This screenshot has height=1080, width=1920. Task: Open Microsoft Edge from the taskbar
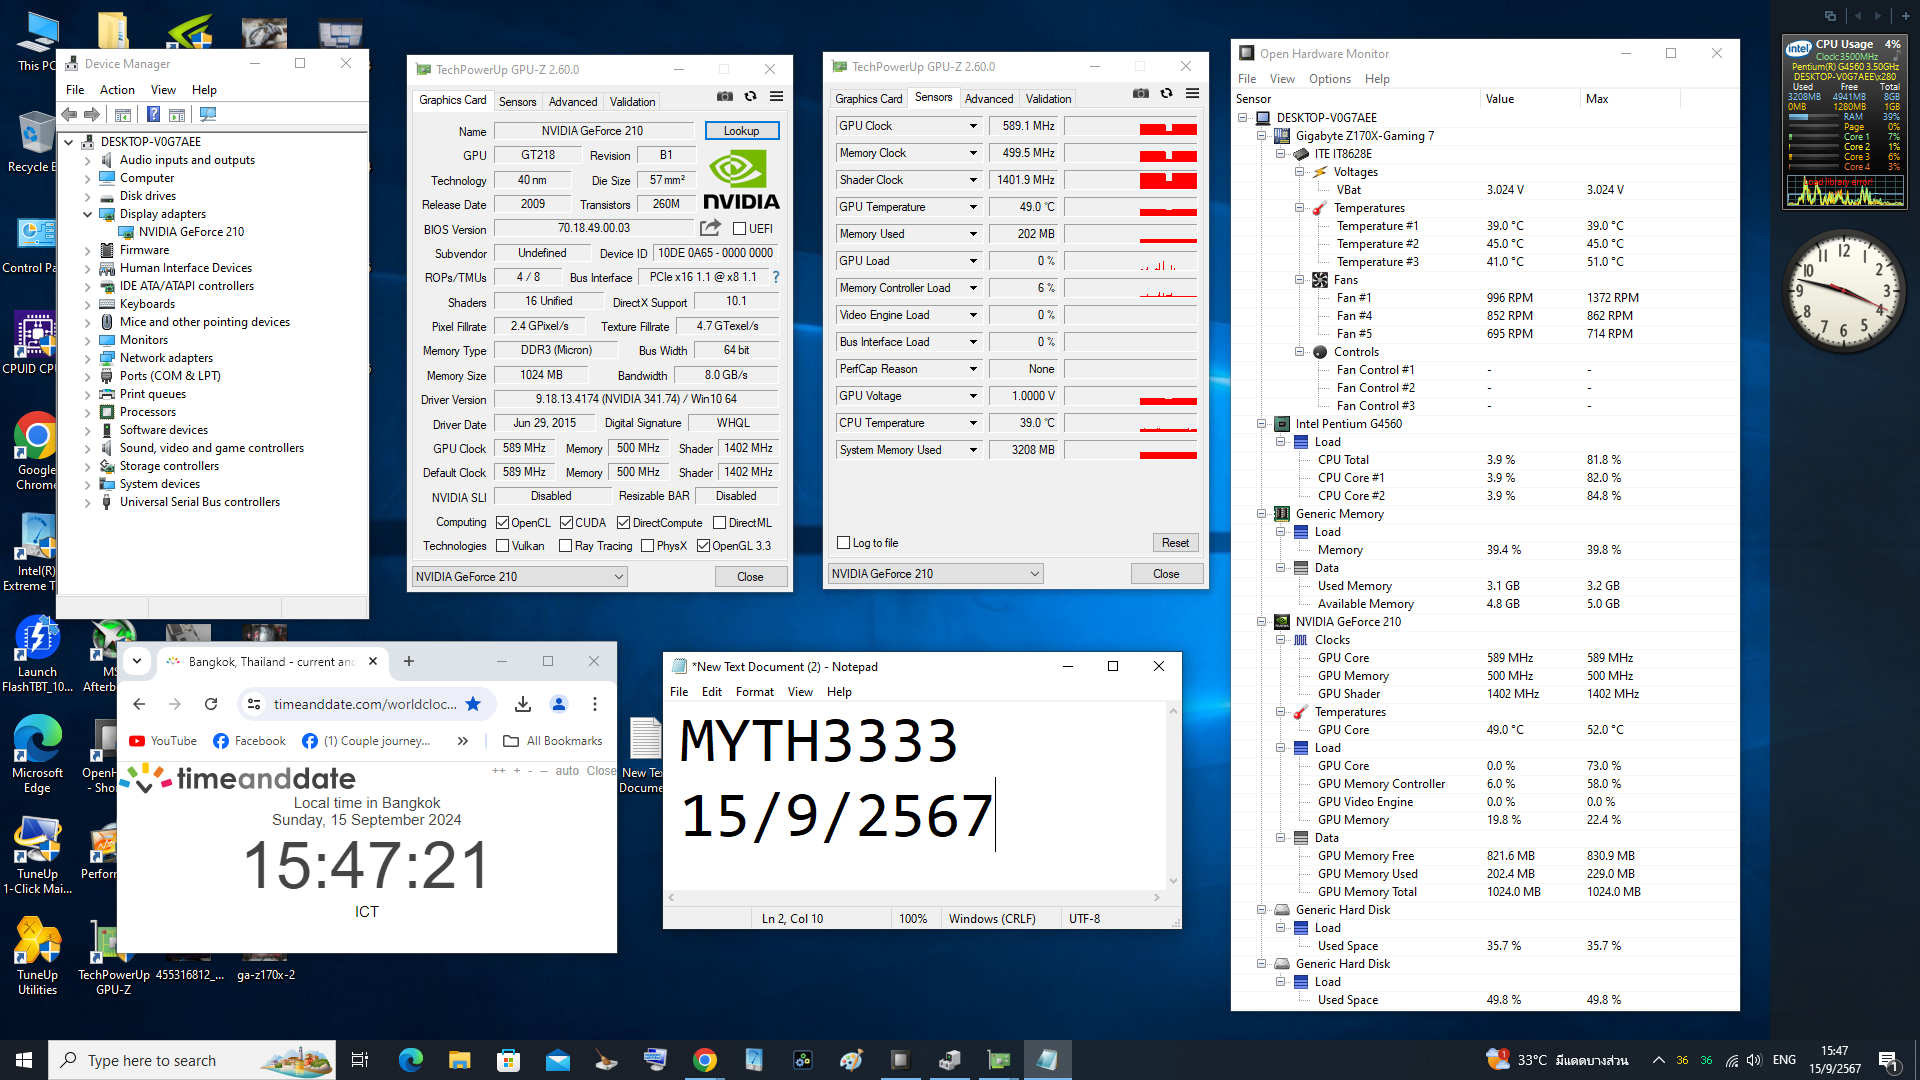[x=410, y=1060]
